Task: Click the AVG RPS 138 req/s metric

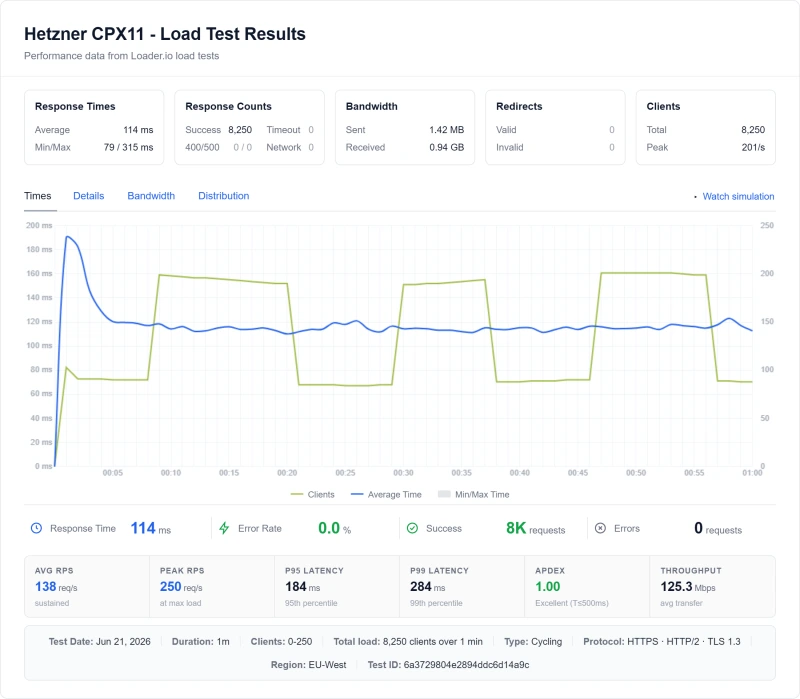Action: (56, 587)
